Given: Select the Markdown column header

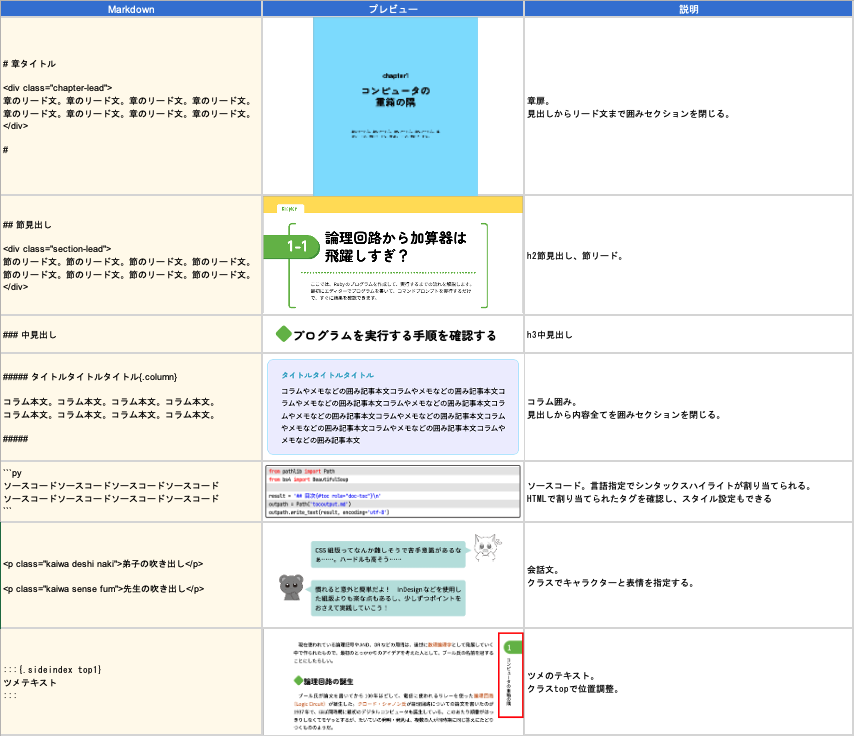Looking at the screenshot, I should (130, 9).
